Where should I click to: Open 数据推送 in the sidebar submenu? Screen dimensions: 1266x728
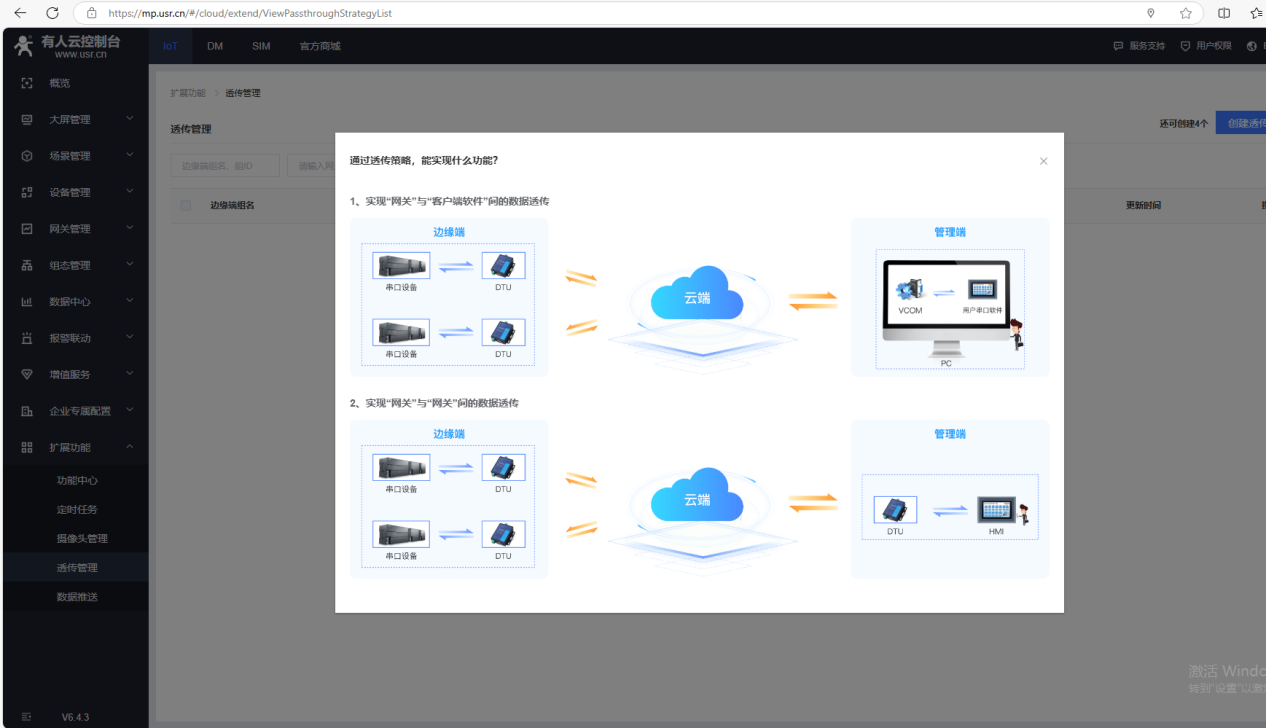(x=77, y=597)
